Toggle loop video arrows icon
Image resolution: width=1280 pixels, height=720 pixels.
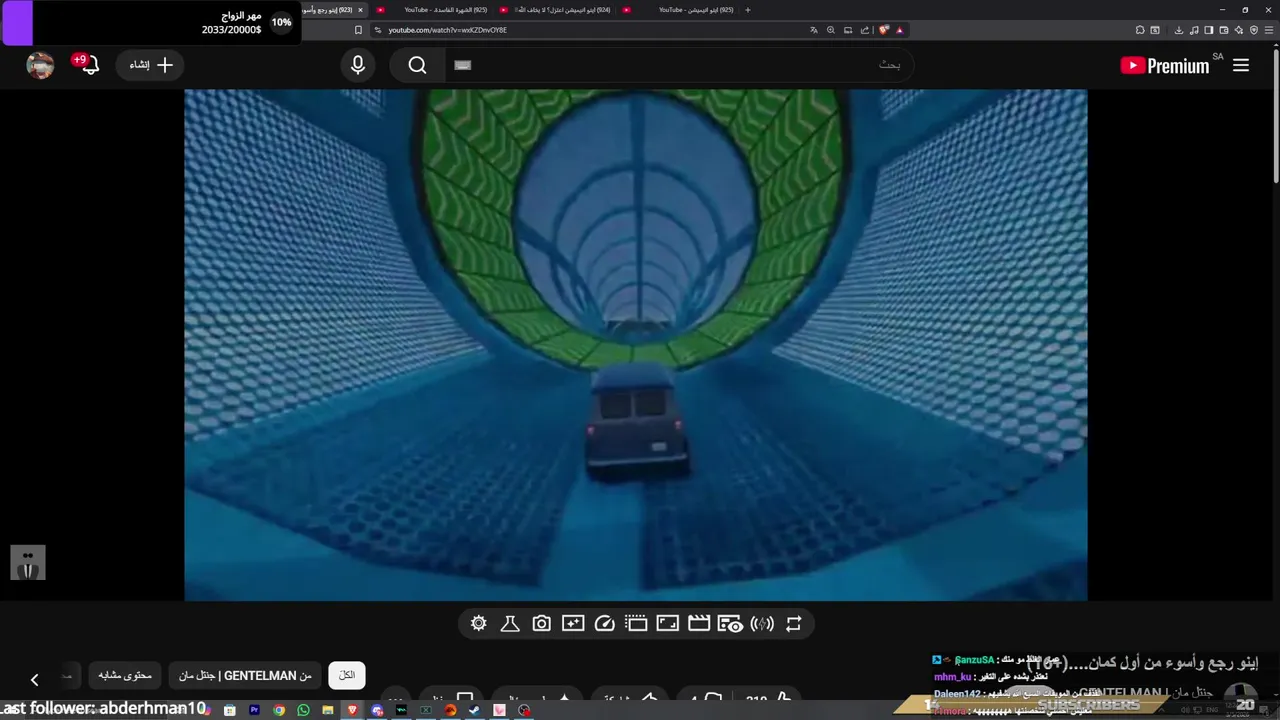point(794,624)
